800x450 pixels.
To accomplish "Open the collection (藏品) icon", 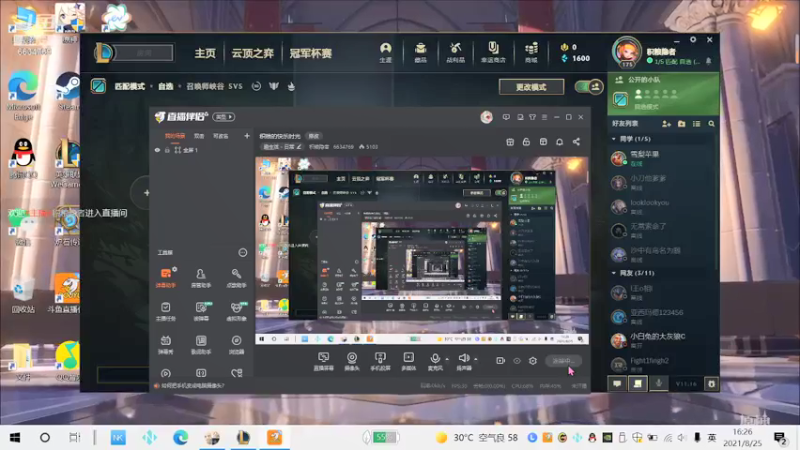I will tap(420, 52).
